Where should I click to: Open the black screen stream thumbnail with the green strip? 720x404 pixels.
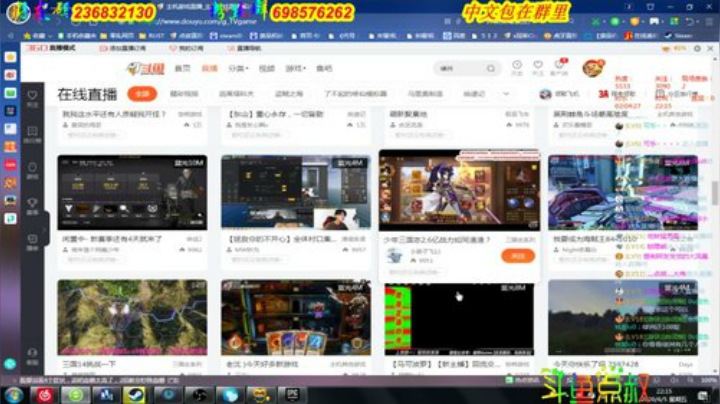tap(459, 319)
